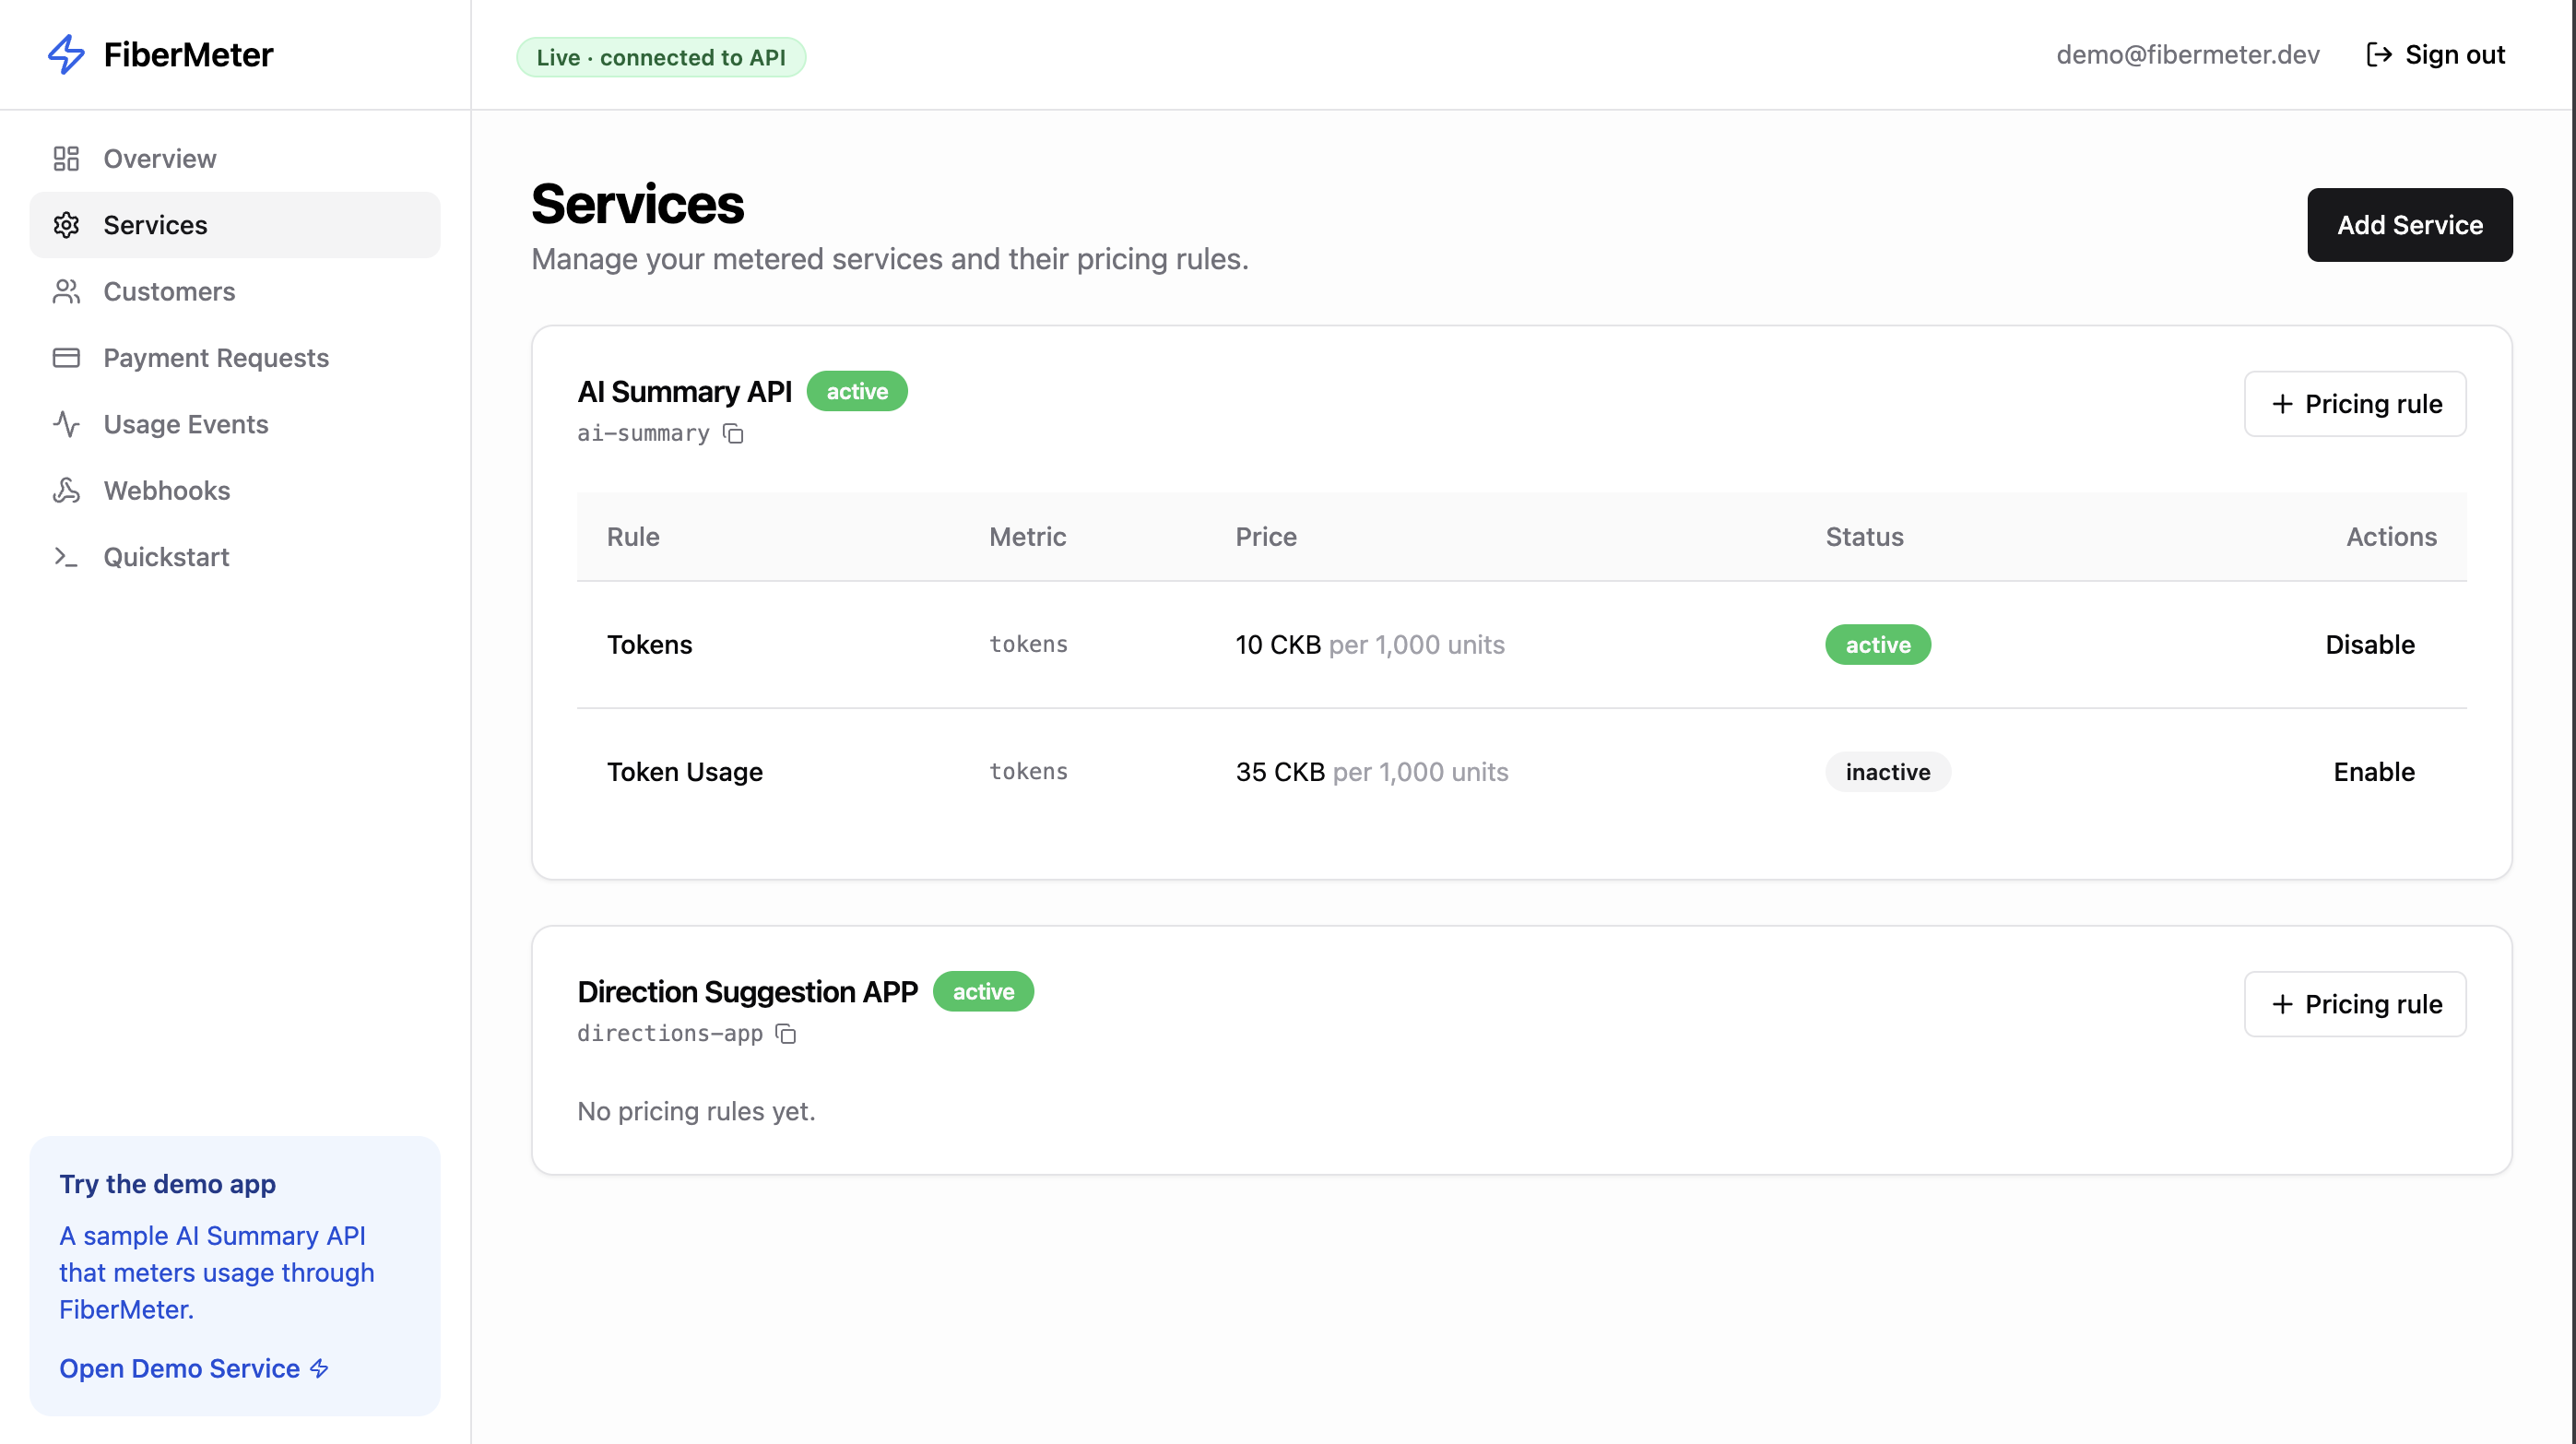Click the Webhooks icon in sidebar
Screen dimensions: 2576x1444
(66, 490)
